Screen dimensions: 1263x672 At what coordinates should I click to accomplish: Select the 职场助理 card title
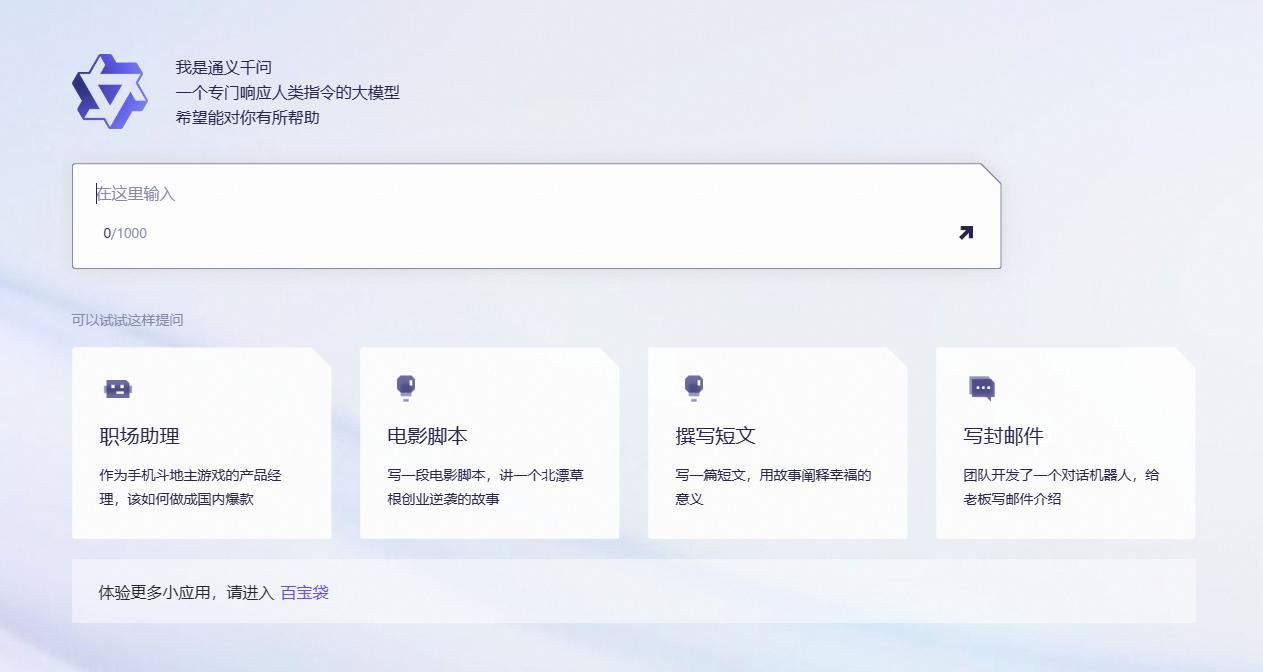click(x=140, y=436)
